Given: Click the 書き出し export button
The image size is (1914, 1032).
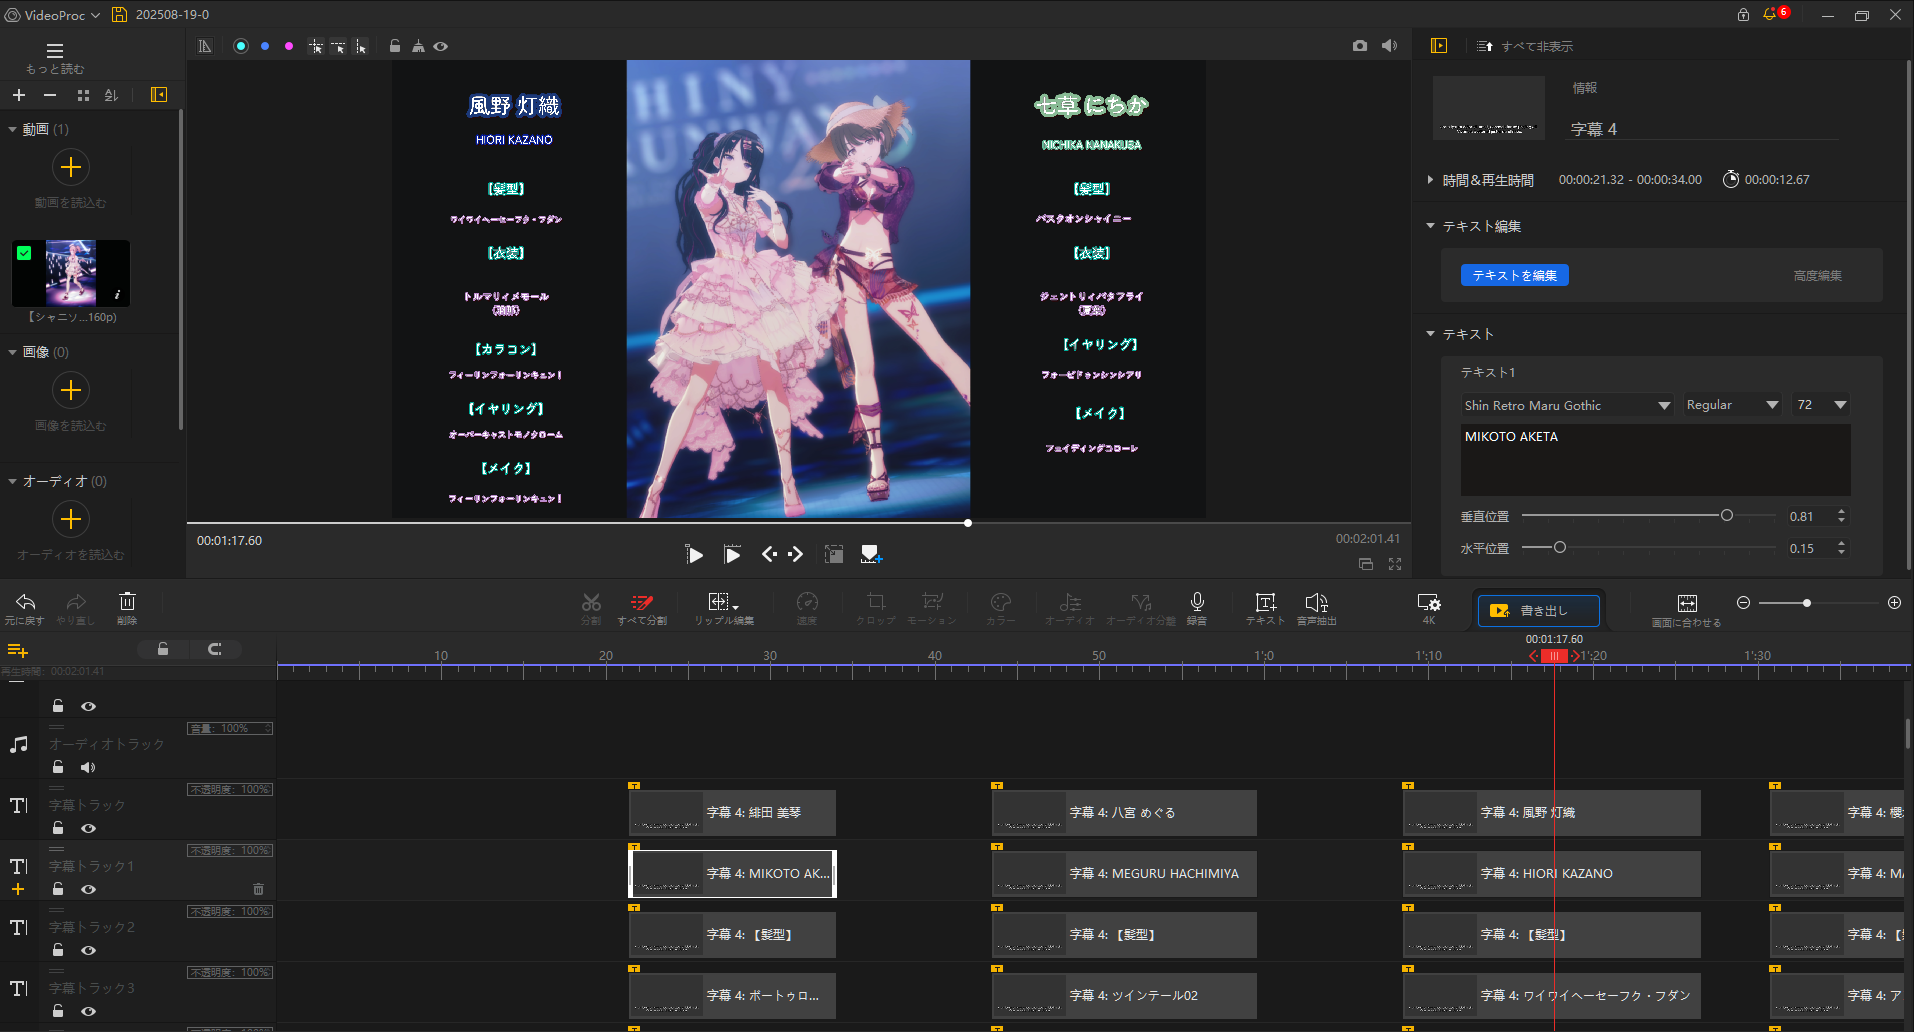Looking at the screenshot, I should 1539,610.
